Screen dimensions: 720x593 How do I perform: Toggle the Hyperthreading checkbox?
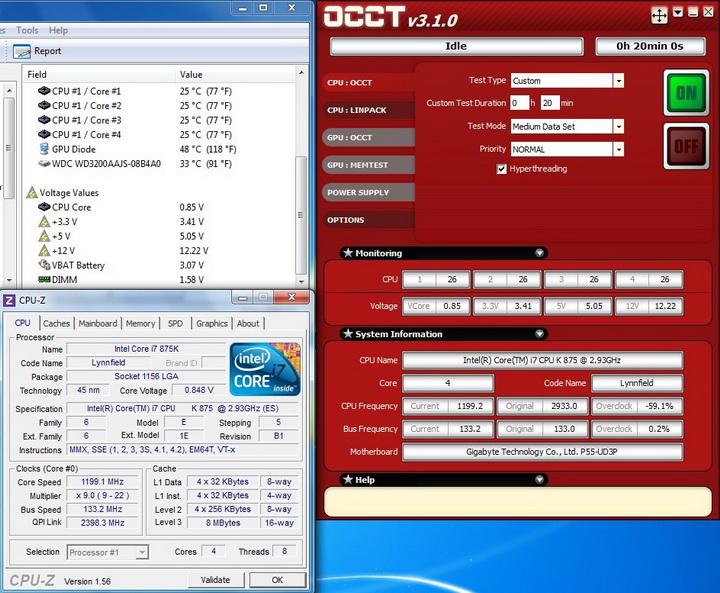click(x=501, y=169)
